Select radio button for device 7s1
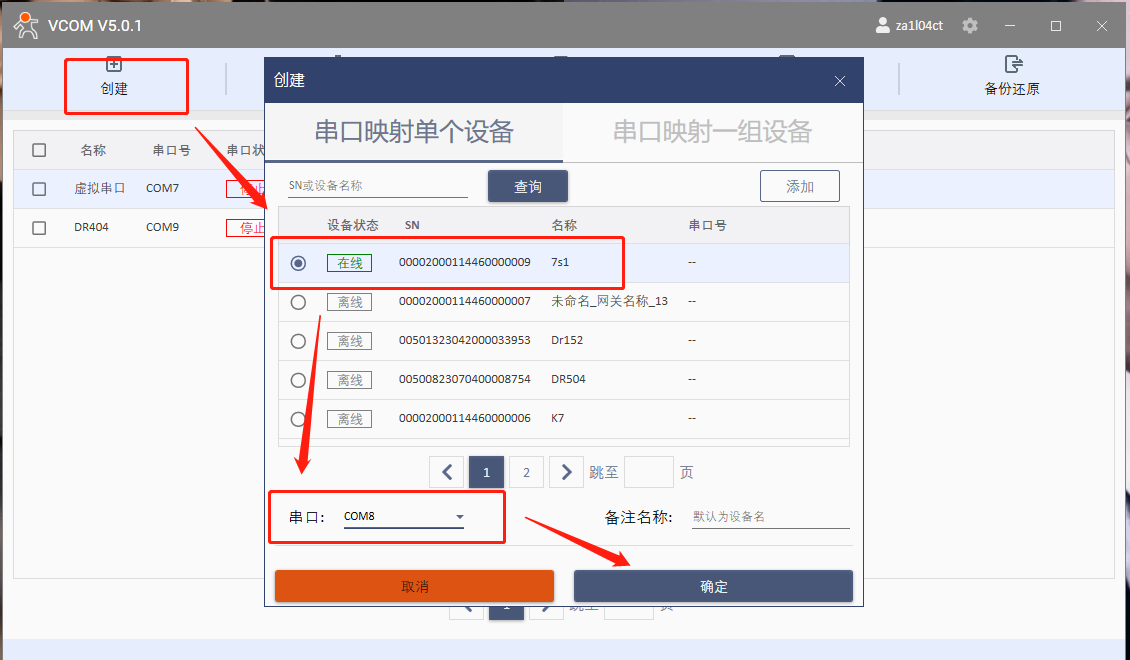The width and height of the screenshot is (1130, 660). [298, 263]
